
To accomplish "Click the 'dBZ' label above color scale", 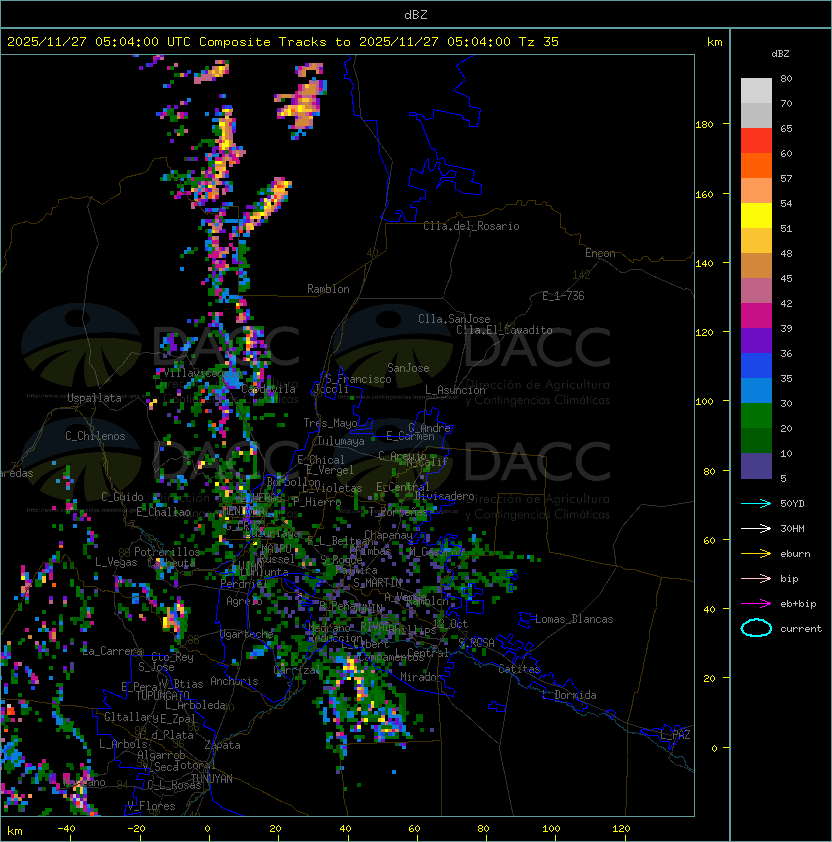I will point(780,54).
